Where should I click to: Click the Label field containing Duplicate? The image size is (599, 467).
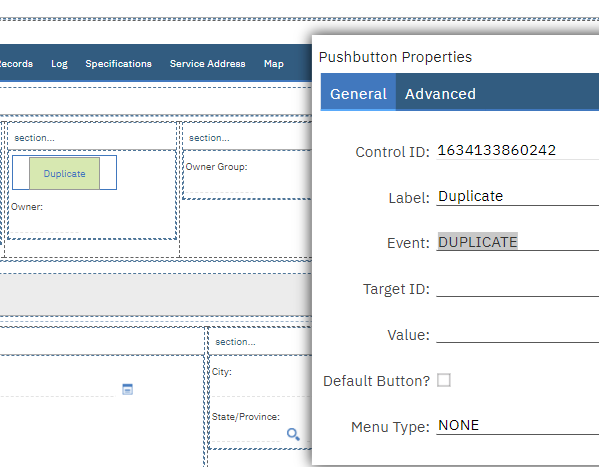pos(517,196)
